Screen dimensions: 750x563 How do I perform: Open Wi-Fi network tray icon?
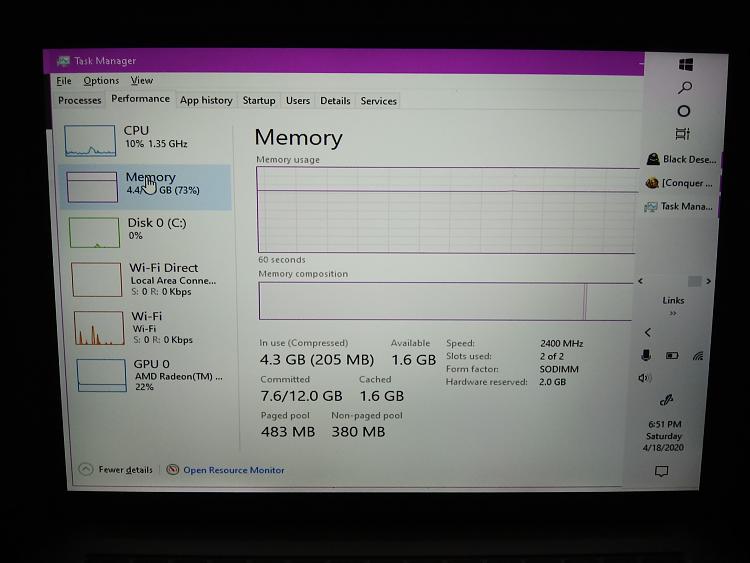(x=698, y=355)
